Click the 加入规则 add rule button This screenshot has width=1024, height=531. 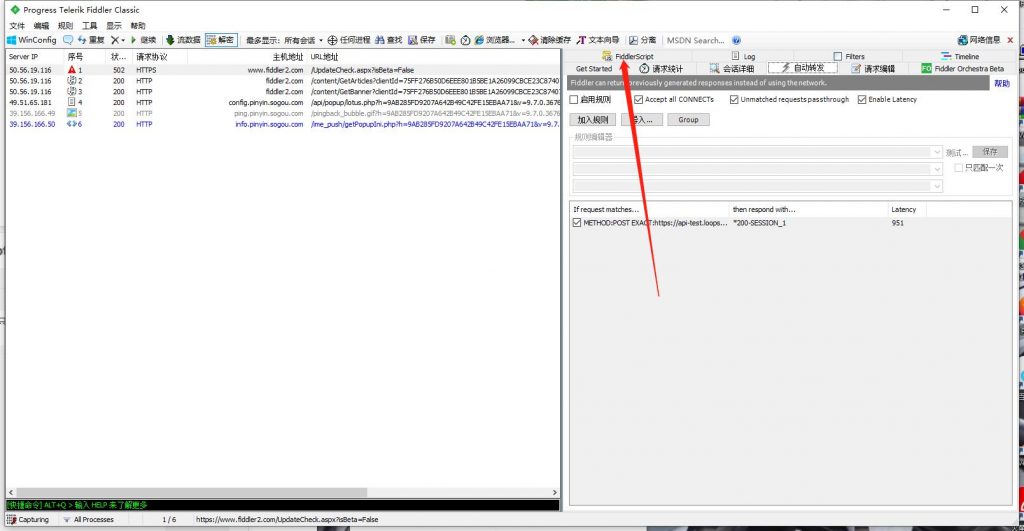tap(592, 120)
